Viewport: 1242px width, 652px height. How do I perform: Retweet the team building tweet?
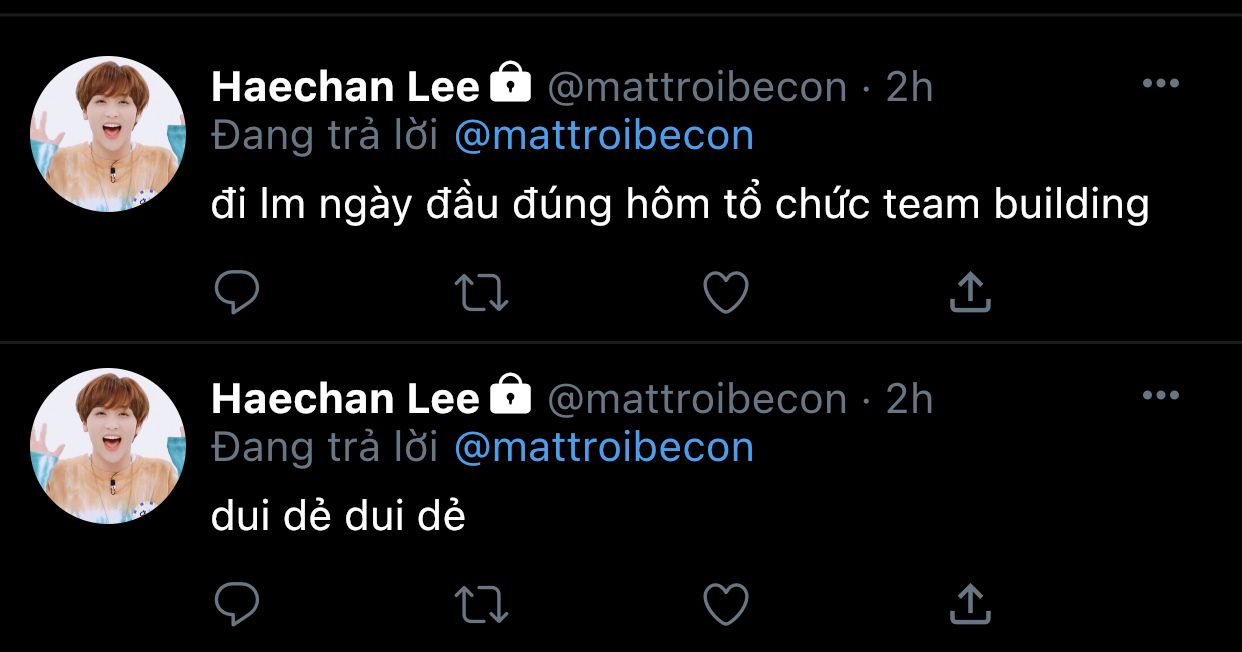pos(481,292)
